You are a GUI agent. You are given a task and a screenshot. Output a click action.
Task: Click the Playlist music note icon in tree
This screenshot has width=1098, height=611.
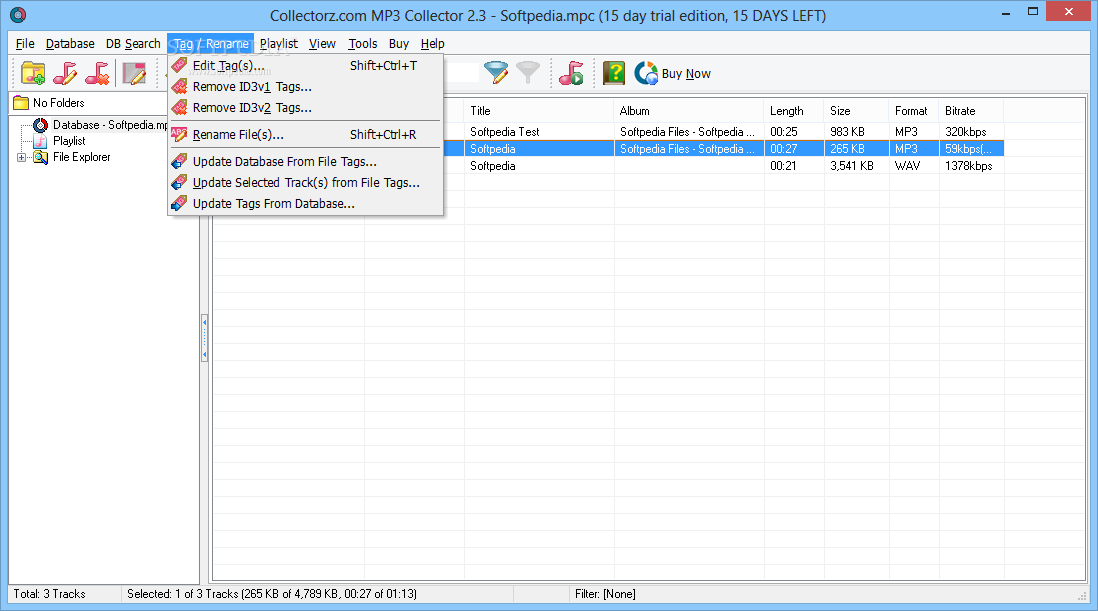pyautogui.click(x=41, y=141)
